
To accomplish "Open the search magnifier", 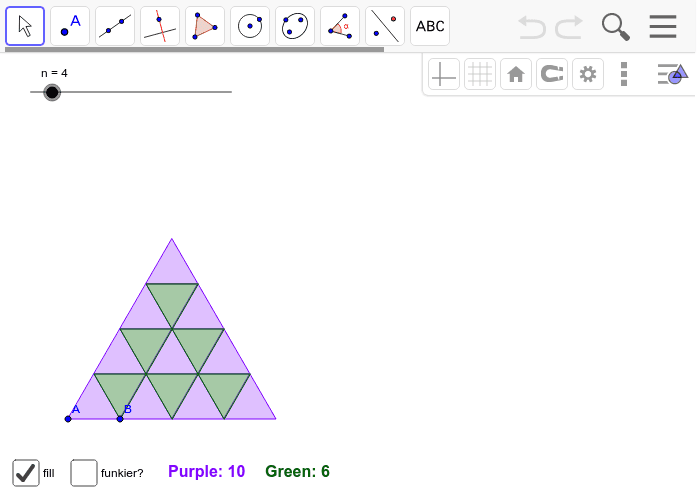I will tap(616, 27).
